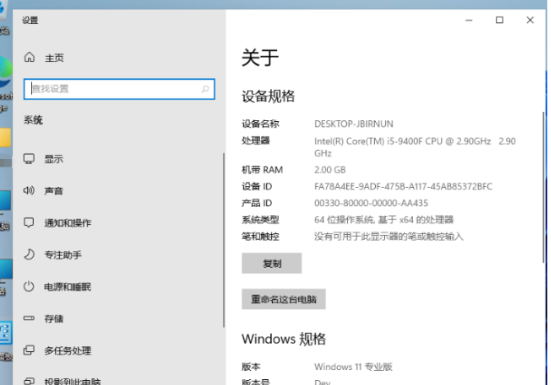The image size is (551, 385).
Task: Close the Settings window
Action: [530, 20]
